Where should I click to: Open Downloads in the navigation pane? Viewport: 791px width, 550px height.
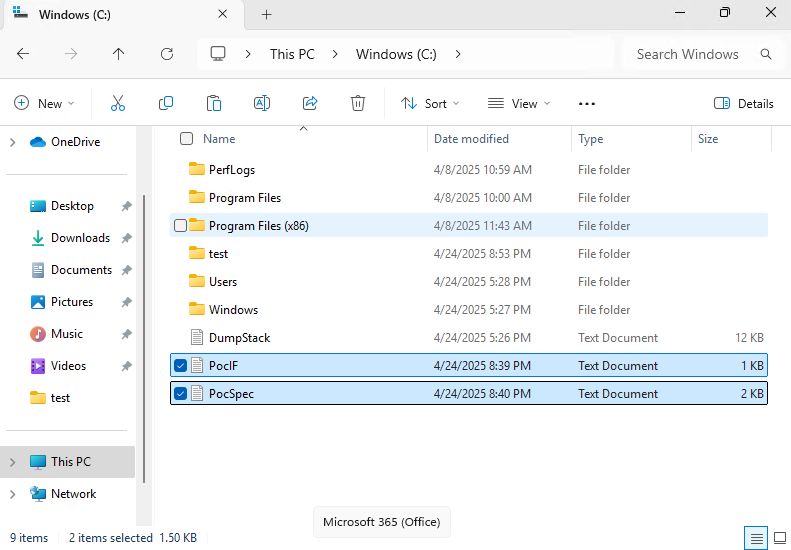(80, 238)
